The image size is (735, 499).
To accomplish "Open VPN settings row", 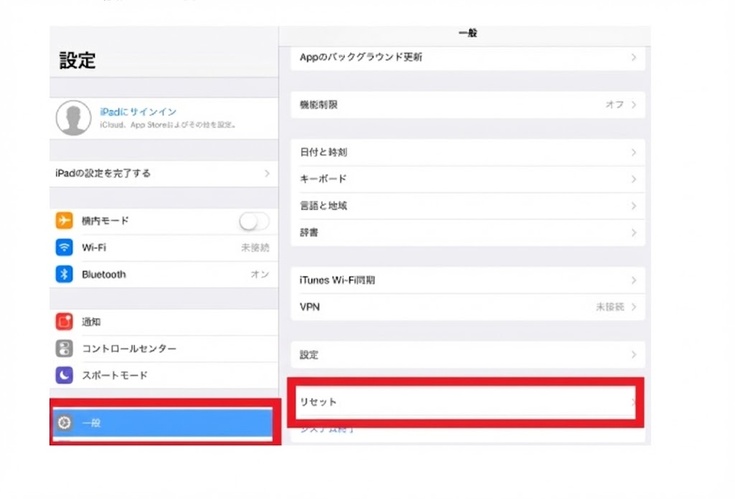I will click(x=468, y=307).
